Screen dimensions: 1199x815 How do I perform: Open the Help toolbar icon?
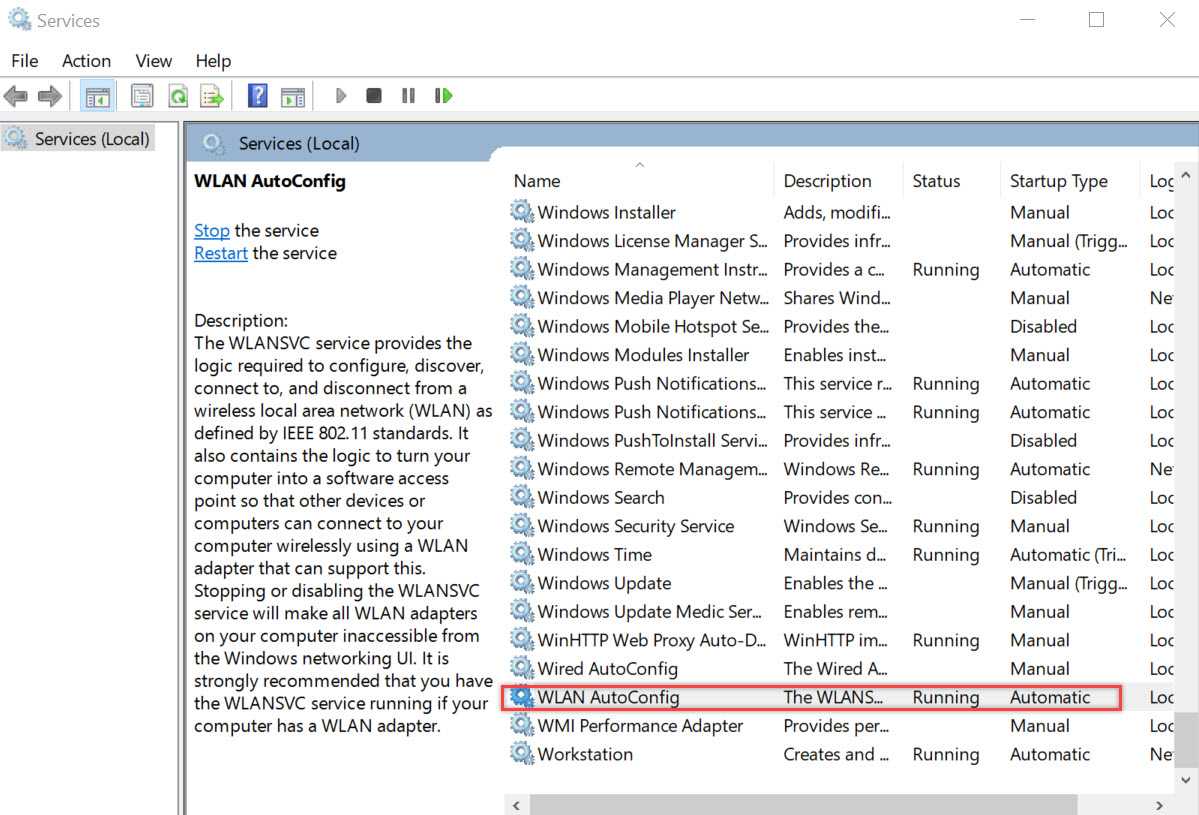(258, 96)
